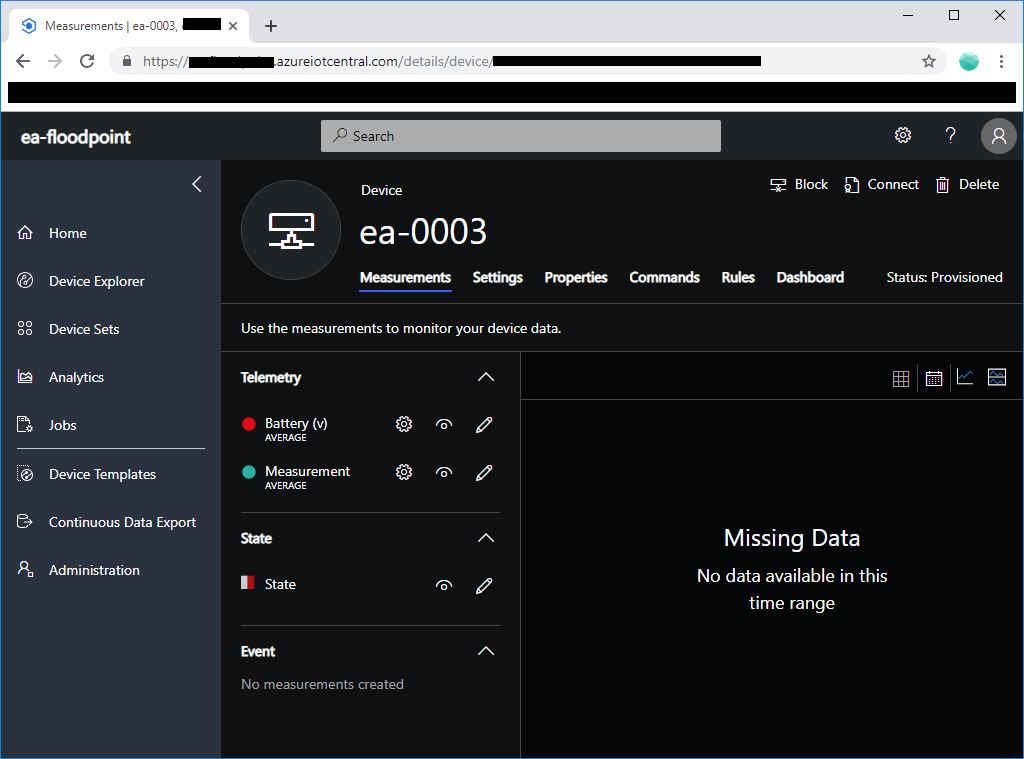This screenshot has width=1024, height=759.
Task: Click the red color dot next to Battery
Action: 249,423
